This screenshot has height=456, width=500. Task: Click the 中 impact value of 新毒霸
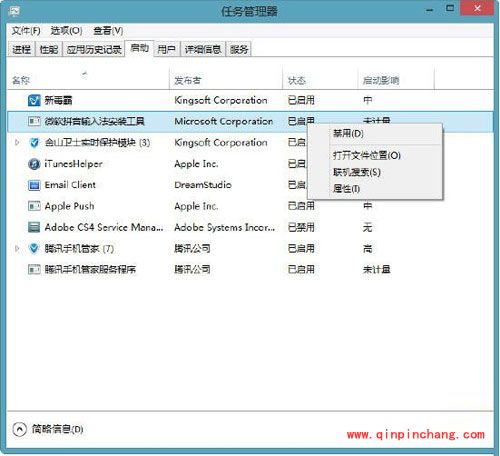pos(367,100)
